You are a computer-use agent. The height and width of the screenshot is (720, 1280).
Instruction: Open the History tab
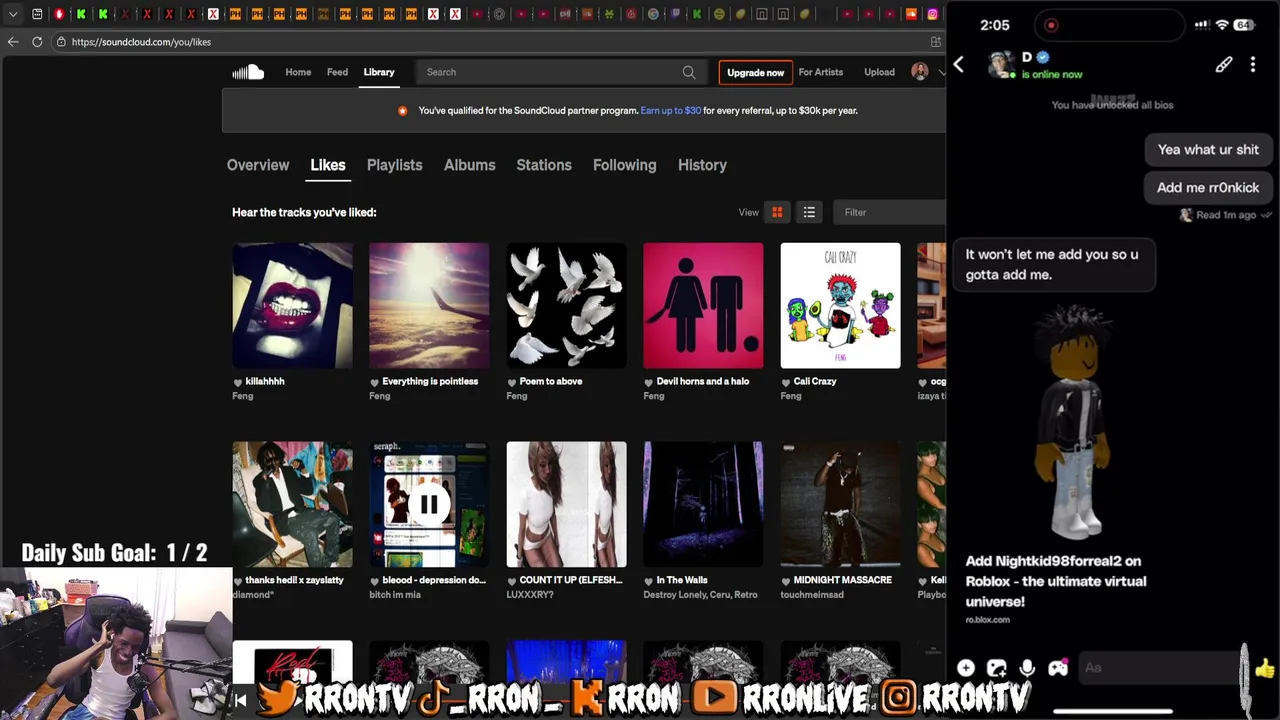point(702,165)
